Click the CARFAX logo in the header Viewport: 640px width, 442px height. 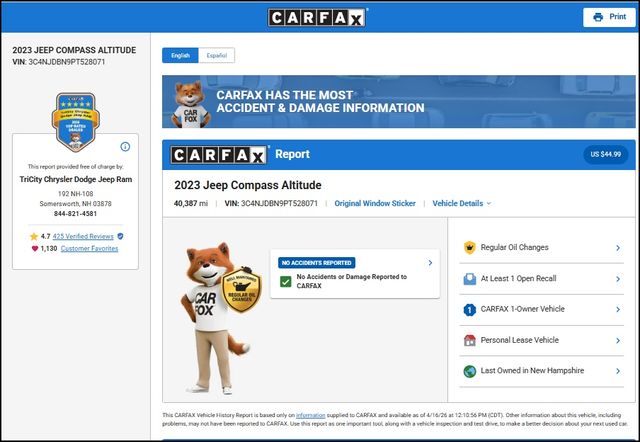click(318, 17)
